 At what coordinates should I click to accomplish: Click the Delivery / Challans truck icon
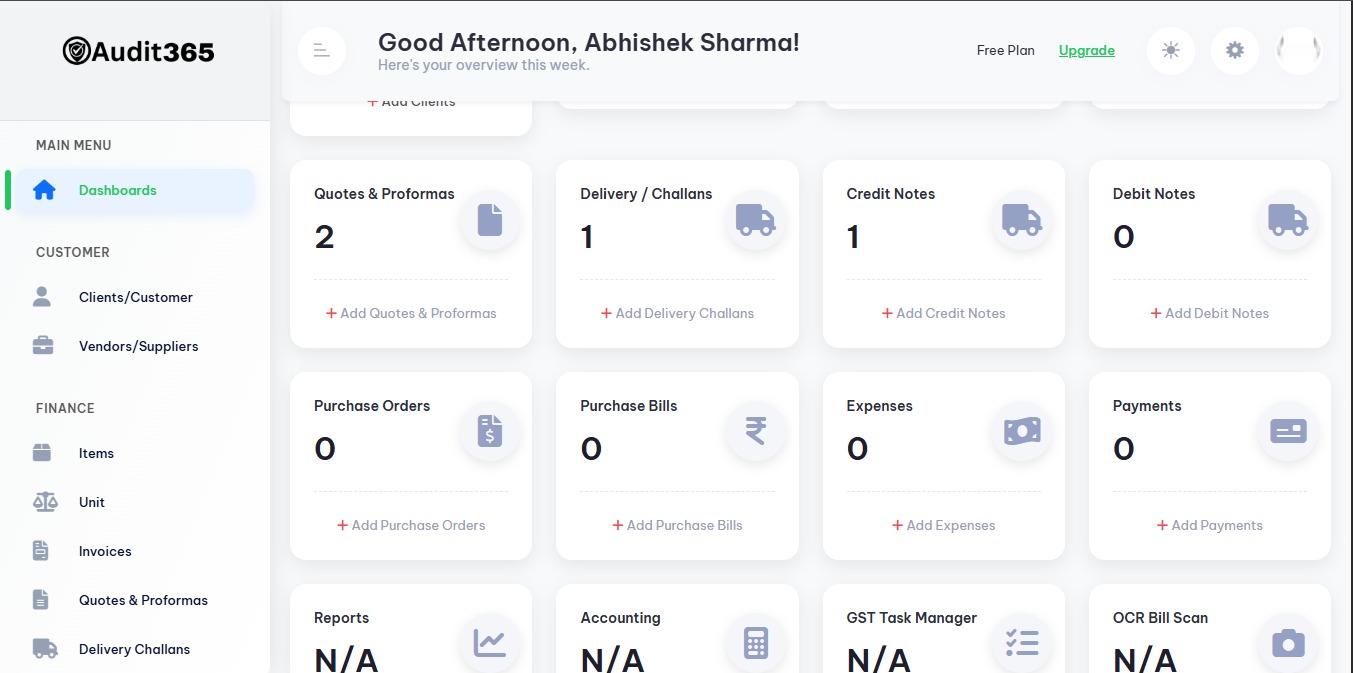(756, 219)
